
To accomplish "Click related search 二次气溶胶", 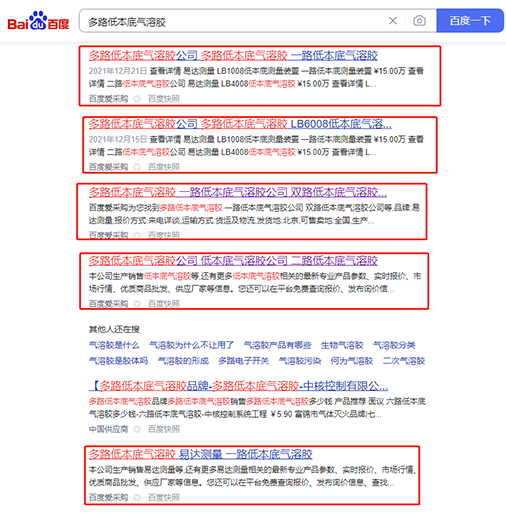I will pyautogui.click(x=404, y=361).
